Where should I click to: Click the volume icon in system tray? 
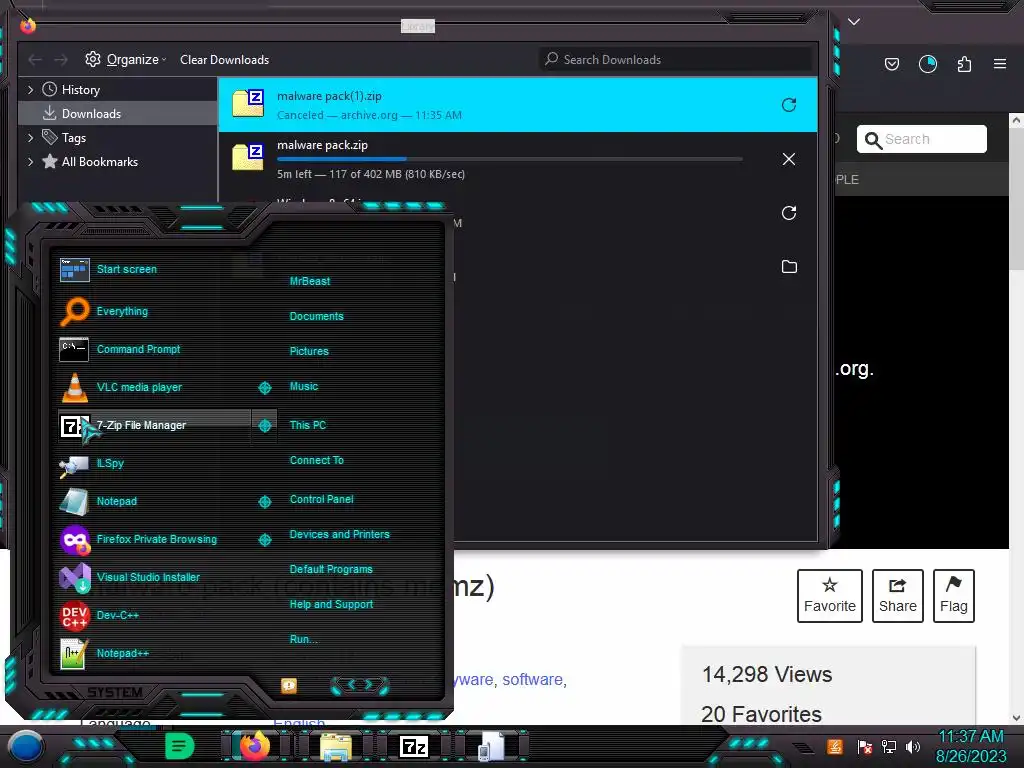point(913,746)
